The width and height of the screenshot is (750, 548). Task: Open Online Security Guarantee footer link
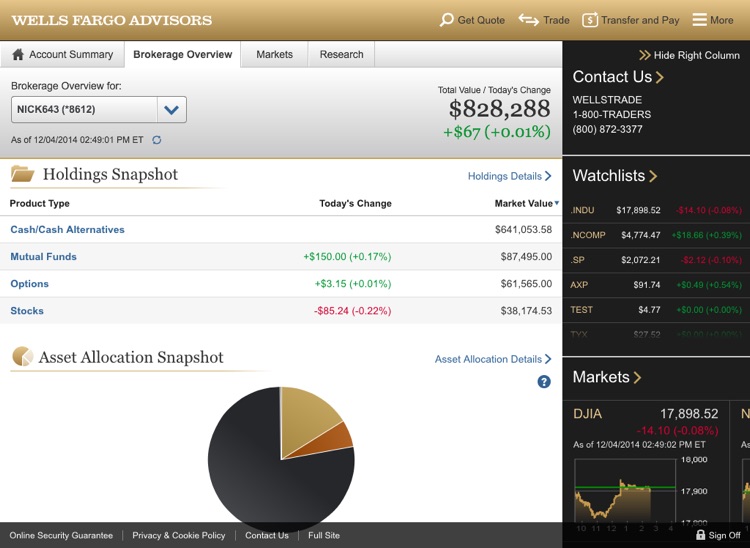click(x=61, y=535)
